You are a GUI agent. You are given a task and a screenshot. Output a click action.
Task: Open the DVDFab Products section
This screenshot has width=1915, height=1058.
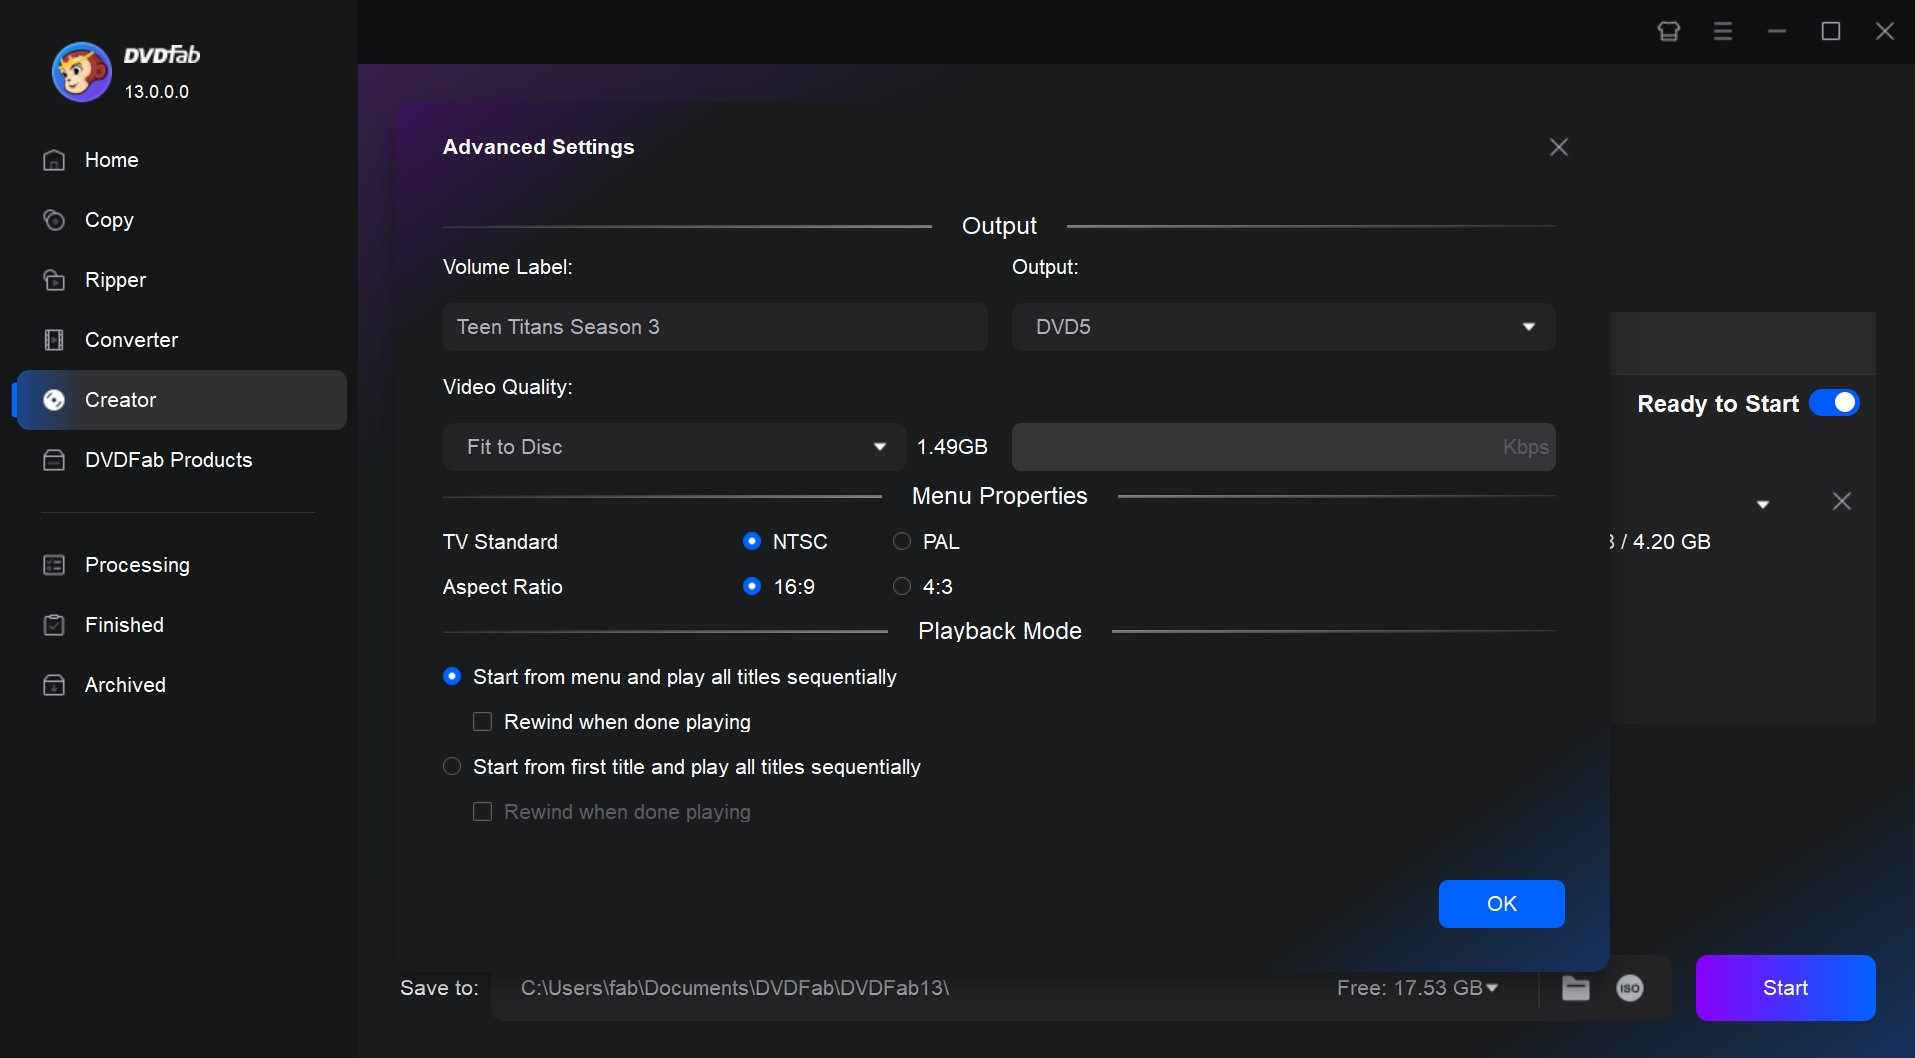click(167, 460)
